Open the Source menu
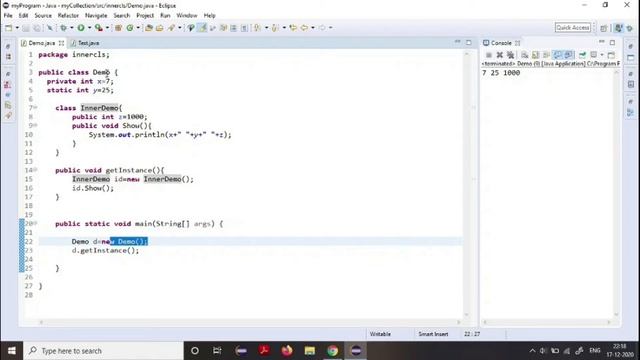 coord(43,16)
